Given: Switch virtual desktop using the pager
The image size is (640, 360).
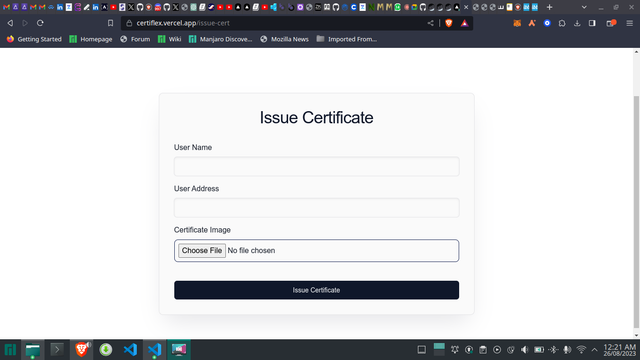Looking at the screenshot, I should click(439, 350).
